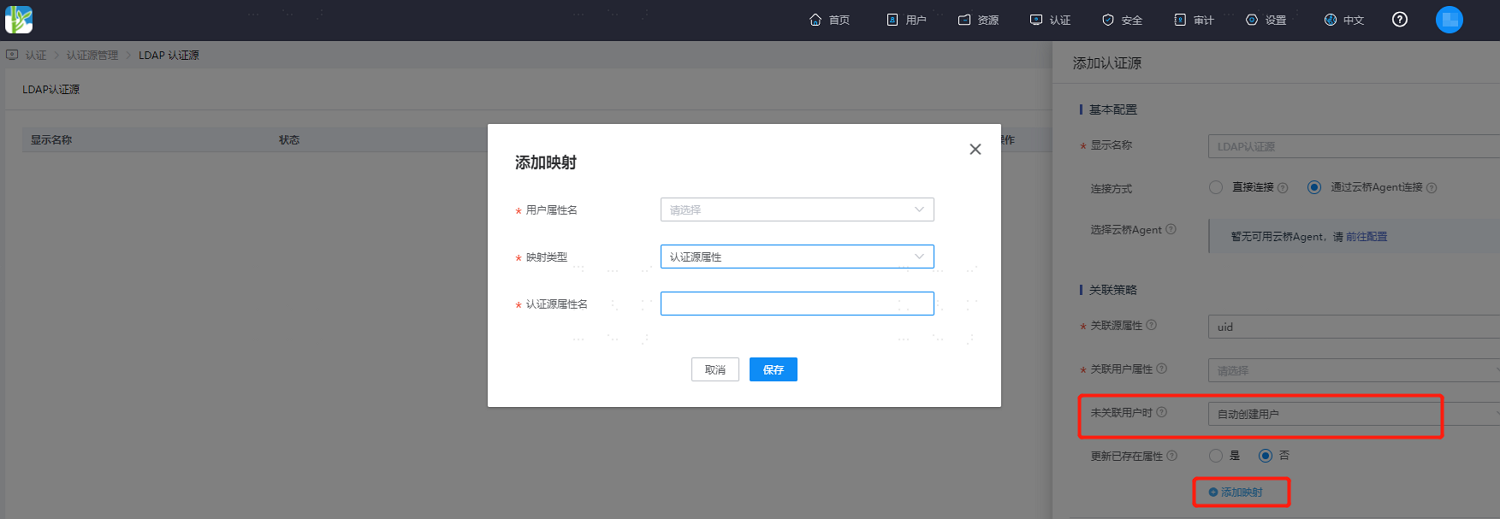Open the 映射类型 dropdown showing 认证源属性

tap(797, 257)
